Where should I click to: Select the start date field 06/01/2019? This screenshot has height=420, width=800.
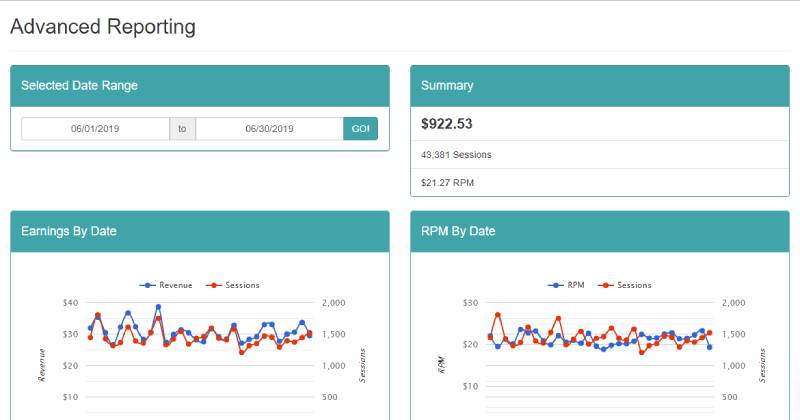click(x=95, y=129)
